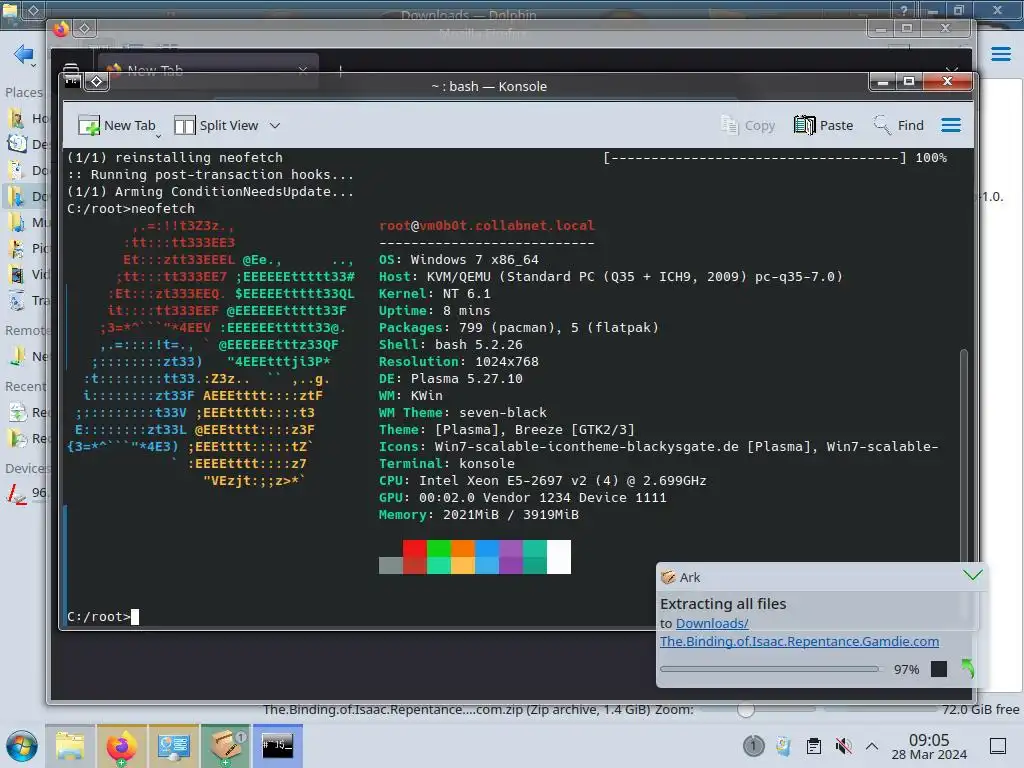Open the Konsole hamburger menu
1024x768 pixels.
pyautogui.click(x=951, y=125)
